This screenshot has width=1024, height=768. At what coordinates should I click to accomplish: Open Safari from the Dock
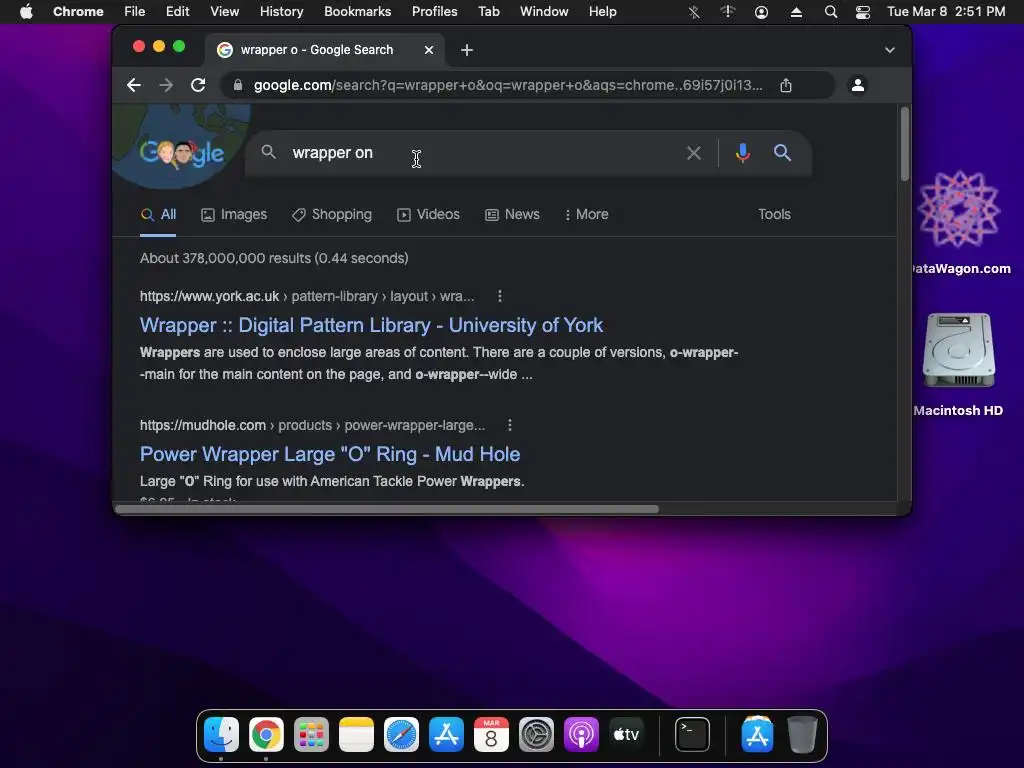[401, 735]
